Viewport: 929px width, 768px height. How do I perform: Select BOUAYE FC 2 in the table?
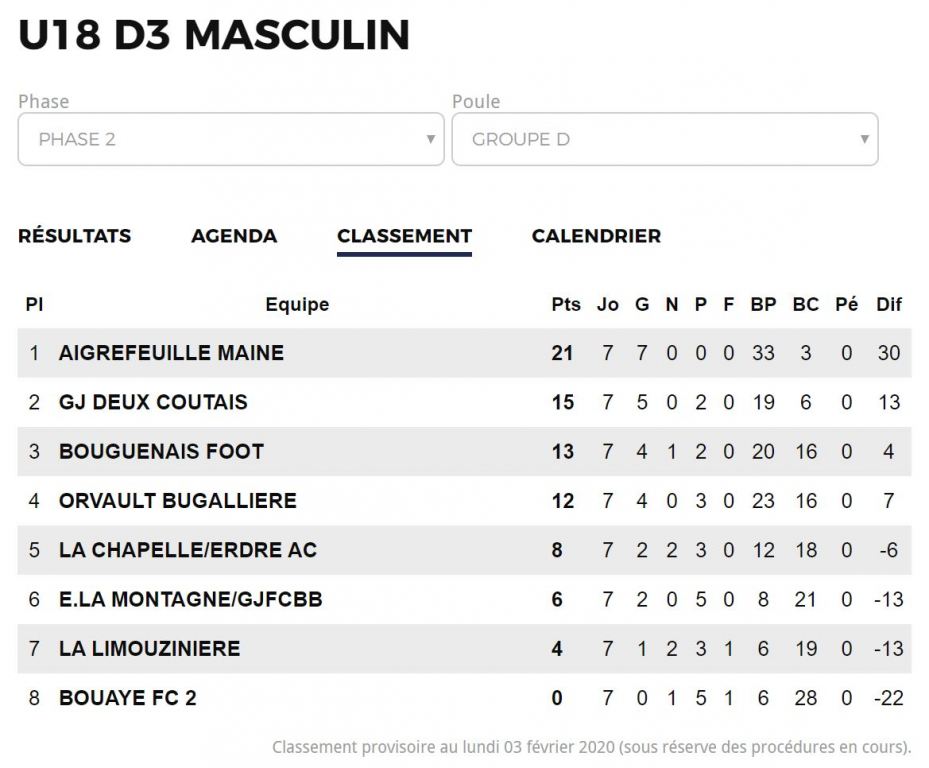[127, 697]
